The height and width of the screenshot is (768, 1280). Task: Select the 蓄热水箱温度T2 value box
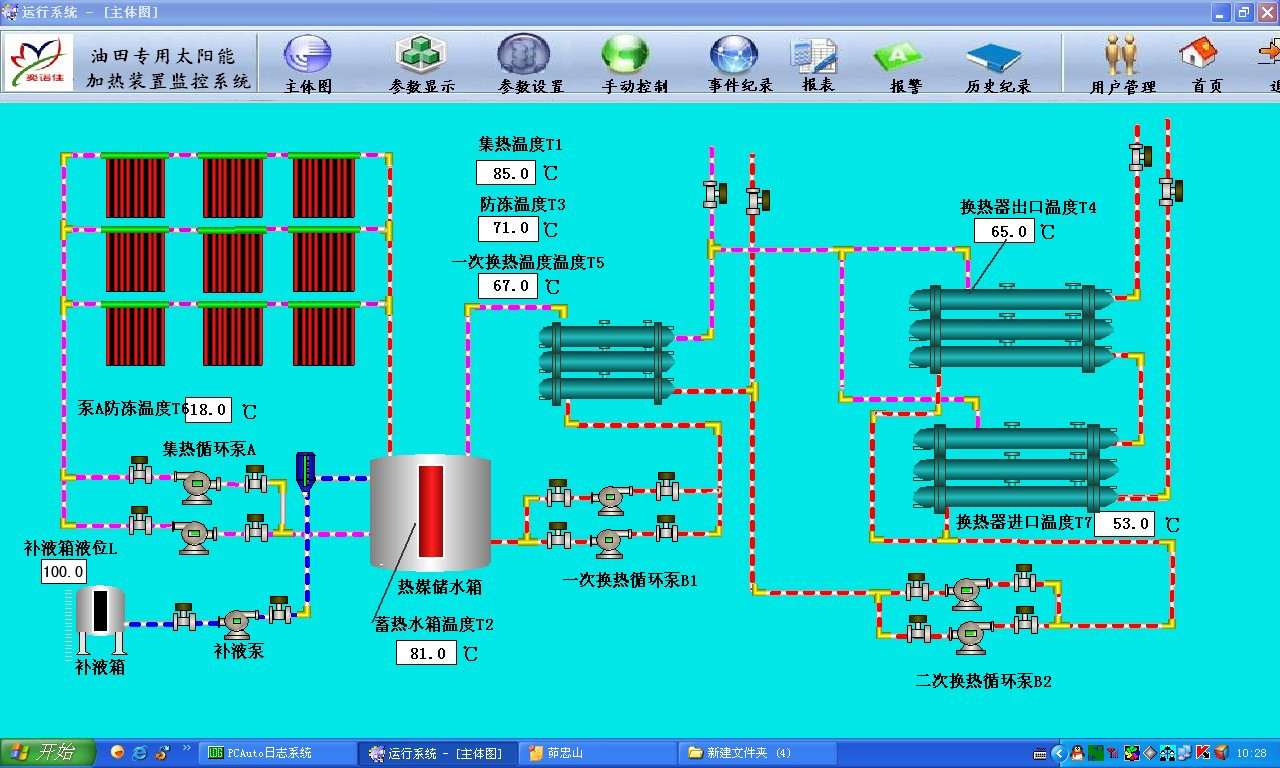(427, 654)
